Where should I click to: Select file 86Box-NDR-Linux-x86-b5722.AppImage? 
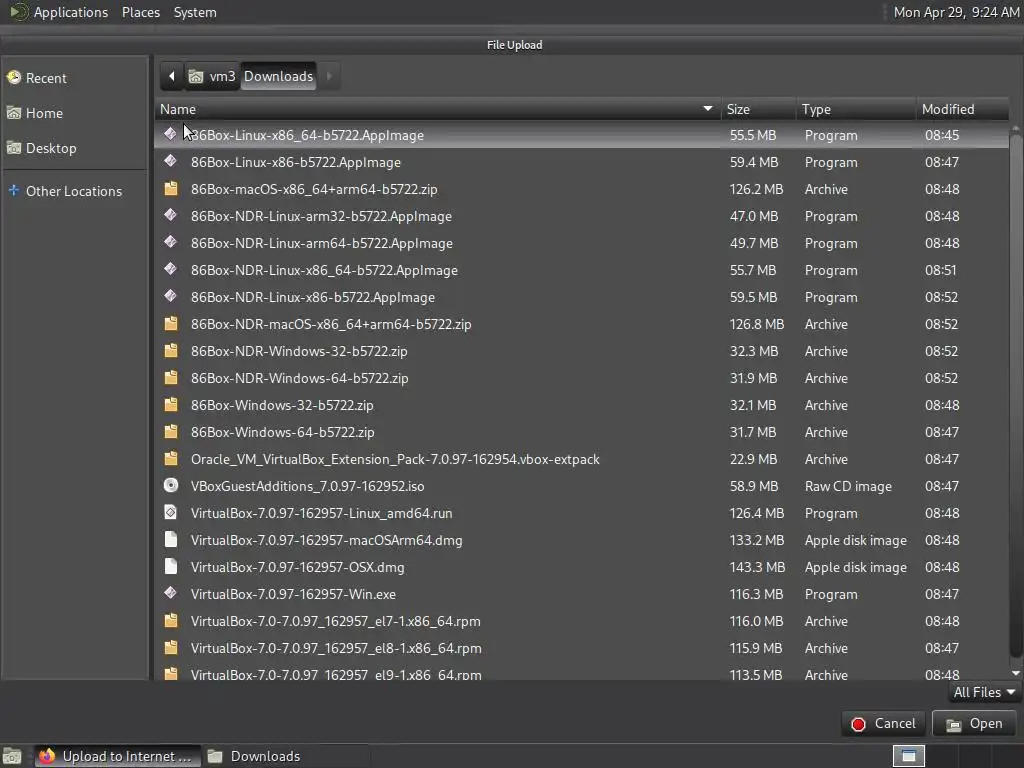pos(581,296)
